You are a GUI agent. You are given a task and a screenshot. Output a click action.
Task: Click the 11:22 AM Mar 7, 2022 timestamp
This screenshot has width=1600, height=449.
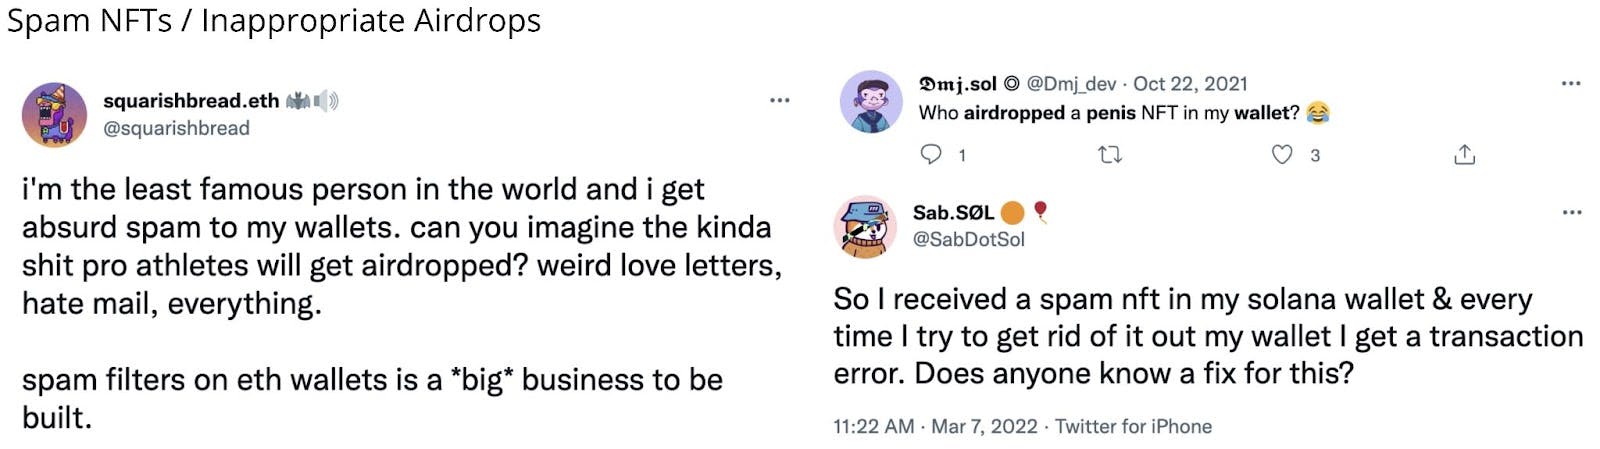click(935, 426)
